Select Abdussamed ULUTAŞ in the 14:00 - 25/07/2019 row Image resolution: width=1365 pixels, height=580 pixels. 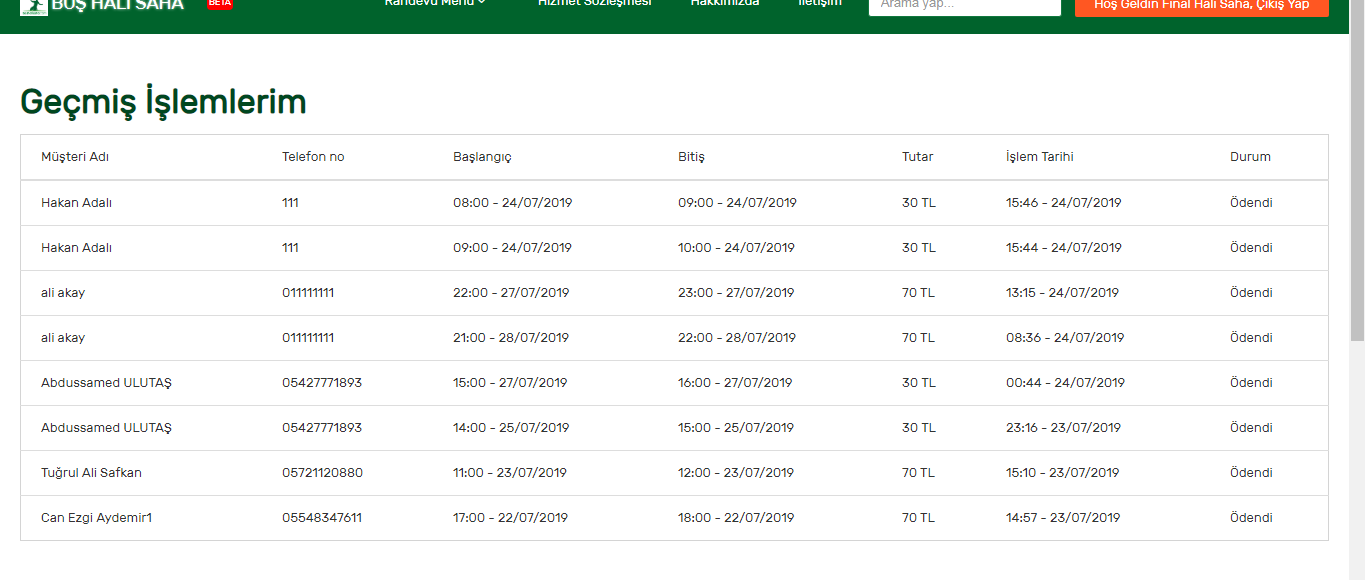tap(106, 428)
